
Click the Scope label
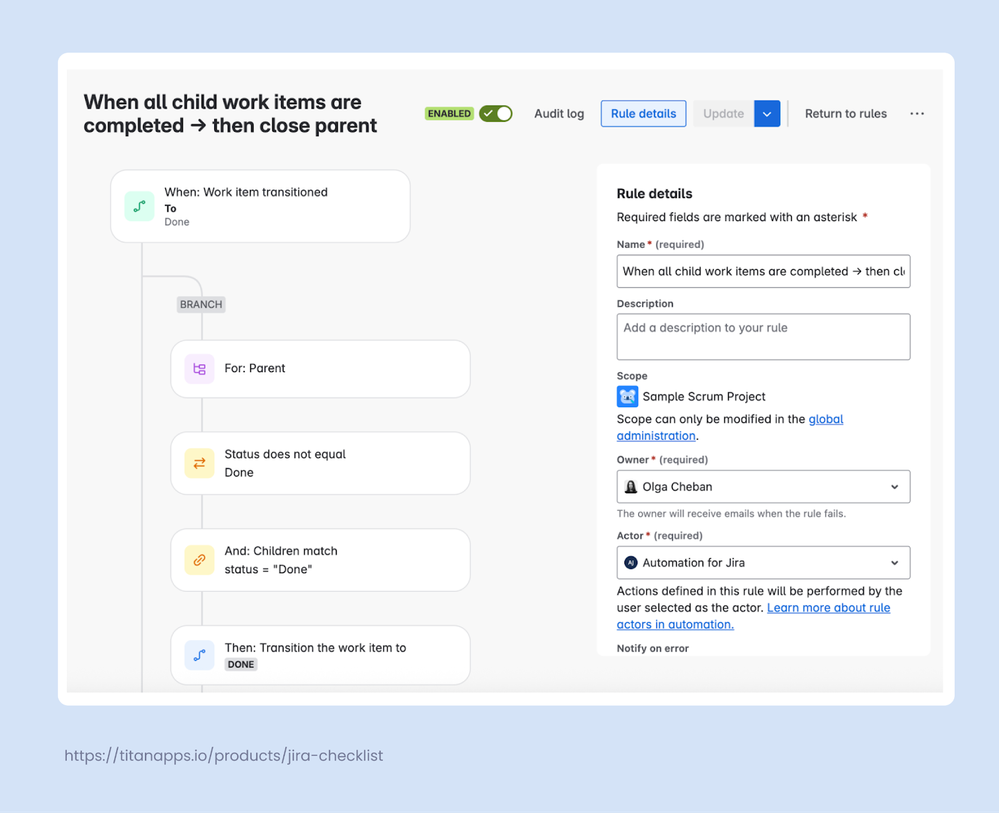tap(632, 376)
